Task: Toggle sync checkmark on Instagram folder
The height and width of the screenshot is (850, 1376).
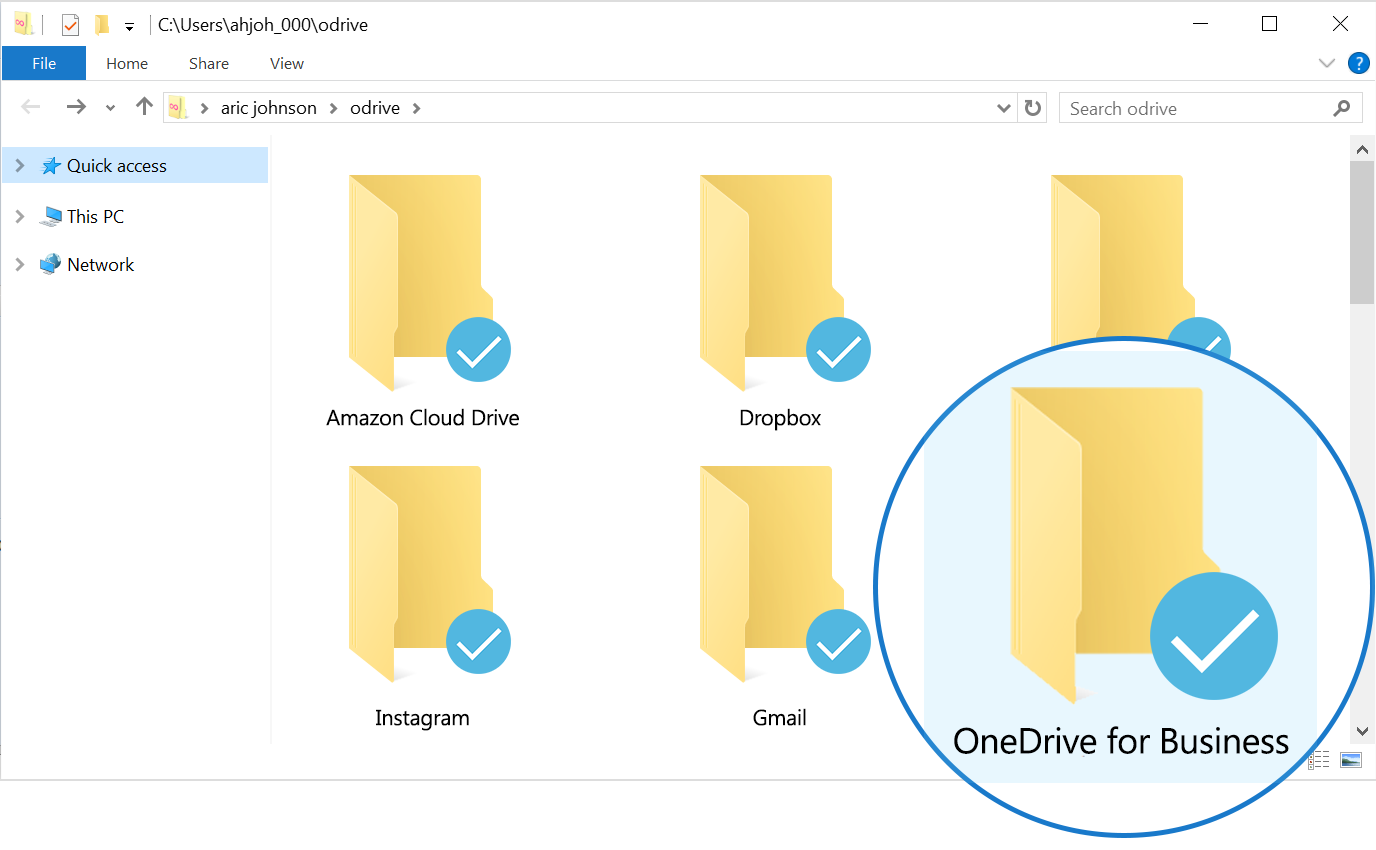Action: pyautogui.click(x=478, y=641)
